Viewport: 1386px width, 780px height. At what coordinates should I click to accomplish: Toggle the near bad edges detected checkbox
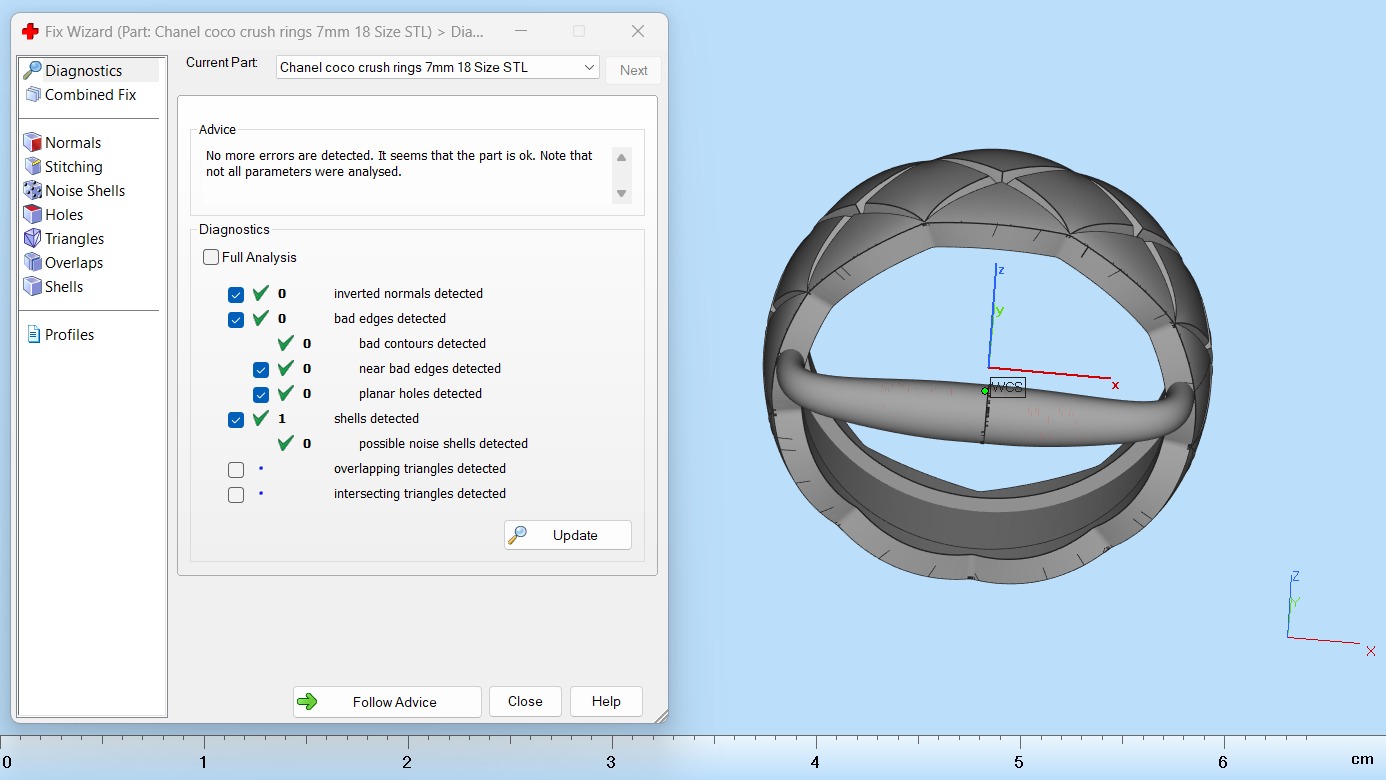[261, 370]
